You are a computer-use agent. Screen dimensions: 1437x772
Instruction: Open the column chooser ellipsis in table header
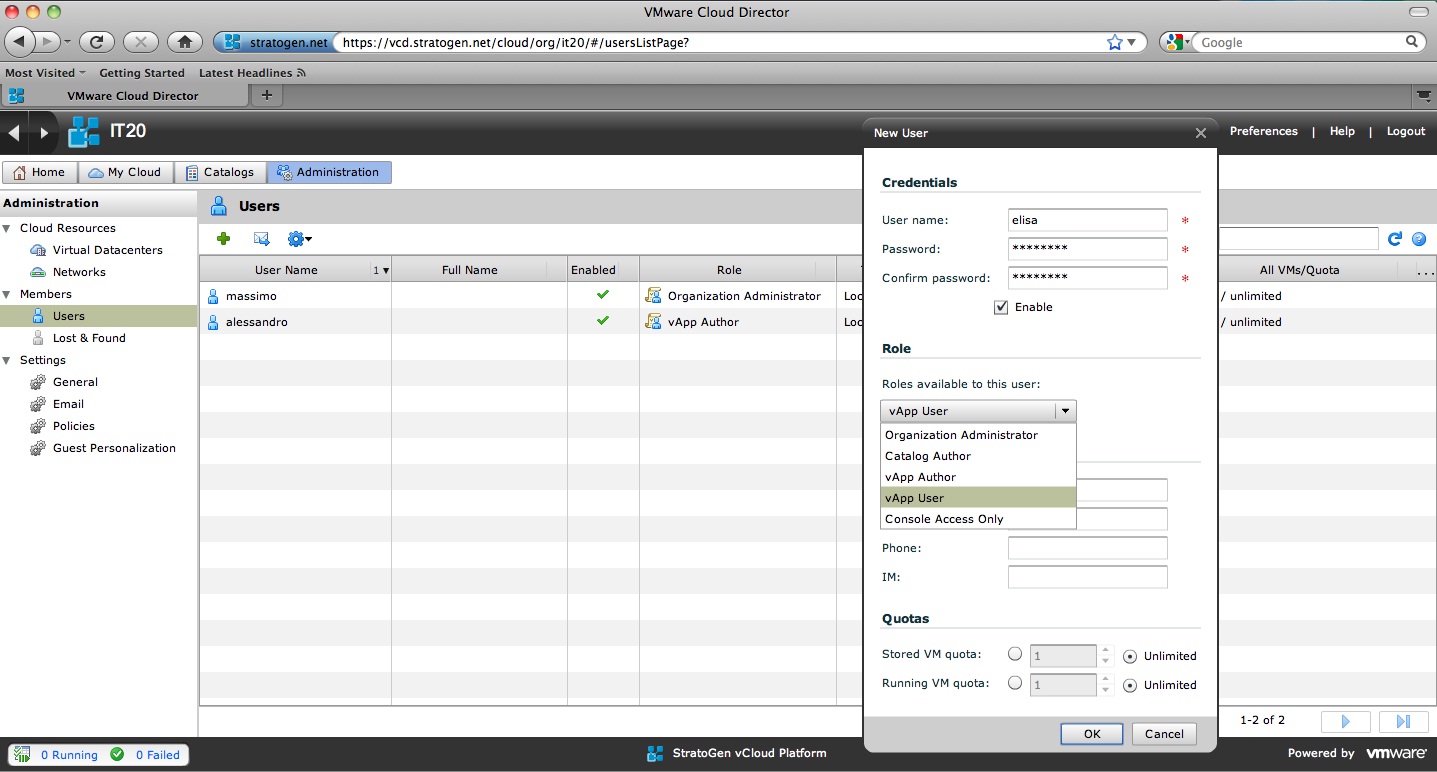[1426, 270]
